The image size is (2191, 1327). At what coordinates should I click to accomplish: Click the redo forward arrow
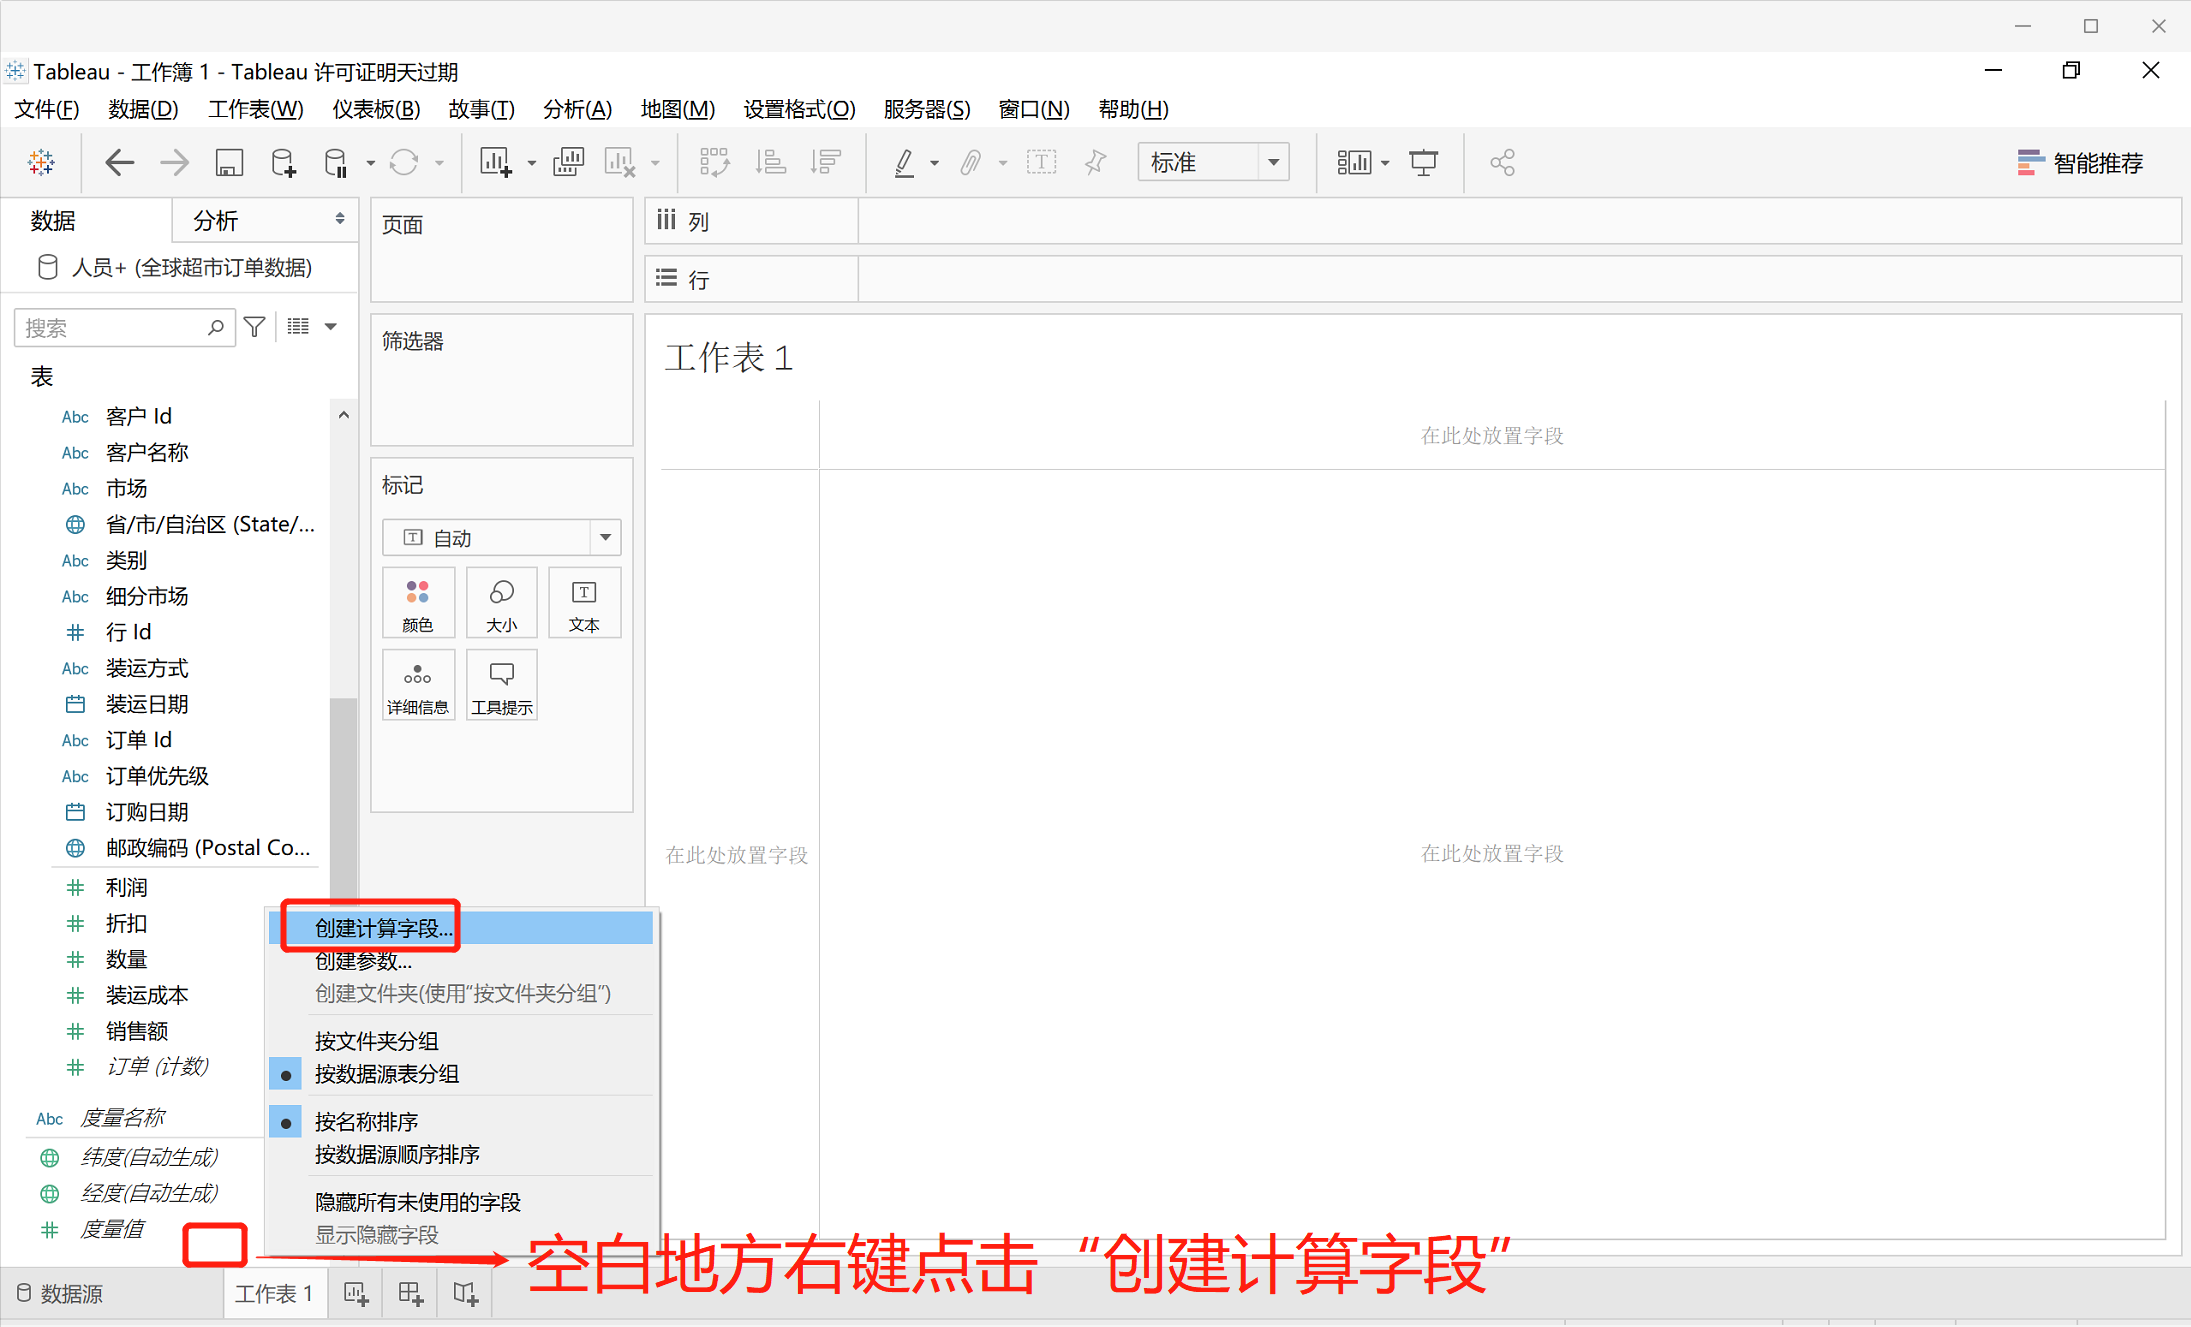[175, 162]
